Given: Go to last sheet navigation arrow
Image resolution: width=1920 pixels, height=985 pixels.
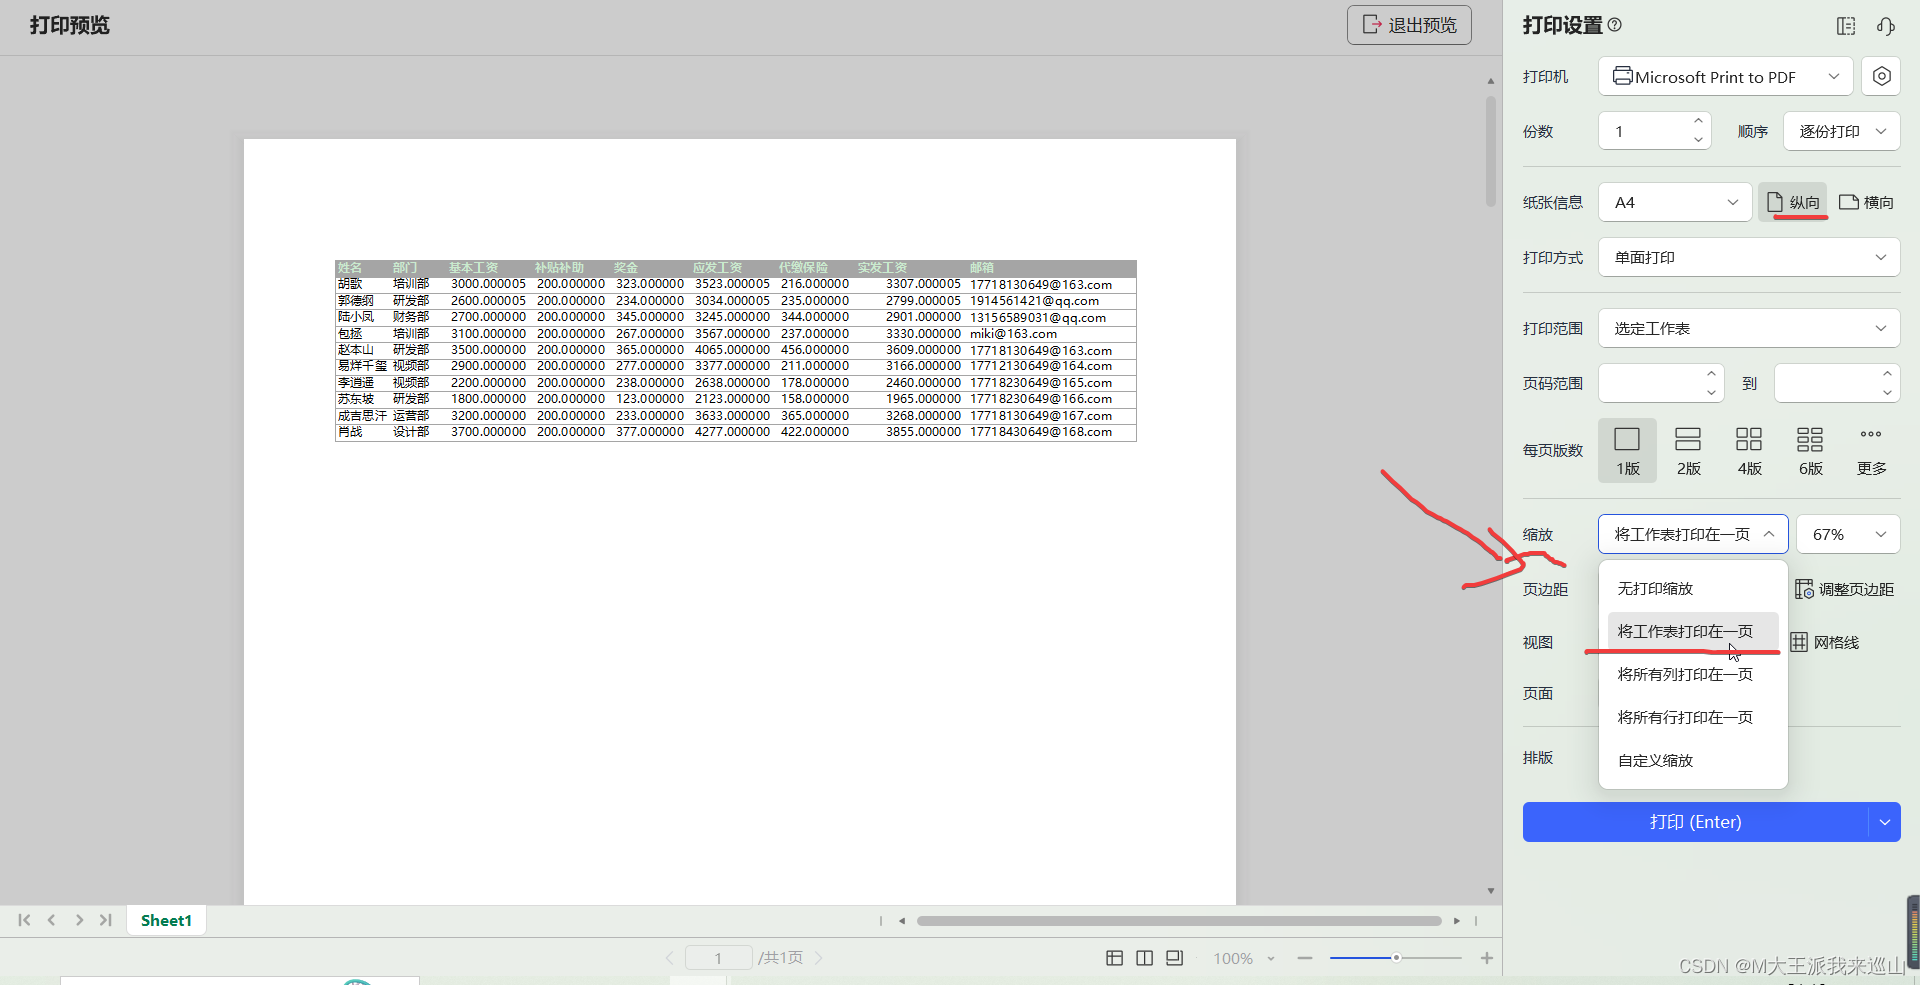Looking at the screenshot, I should (106, 920).
